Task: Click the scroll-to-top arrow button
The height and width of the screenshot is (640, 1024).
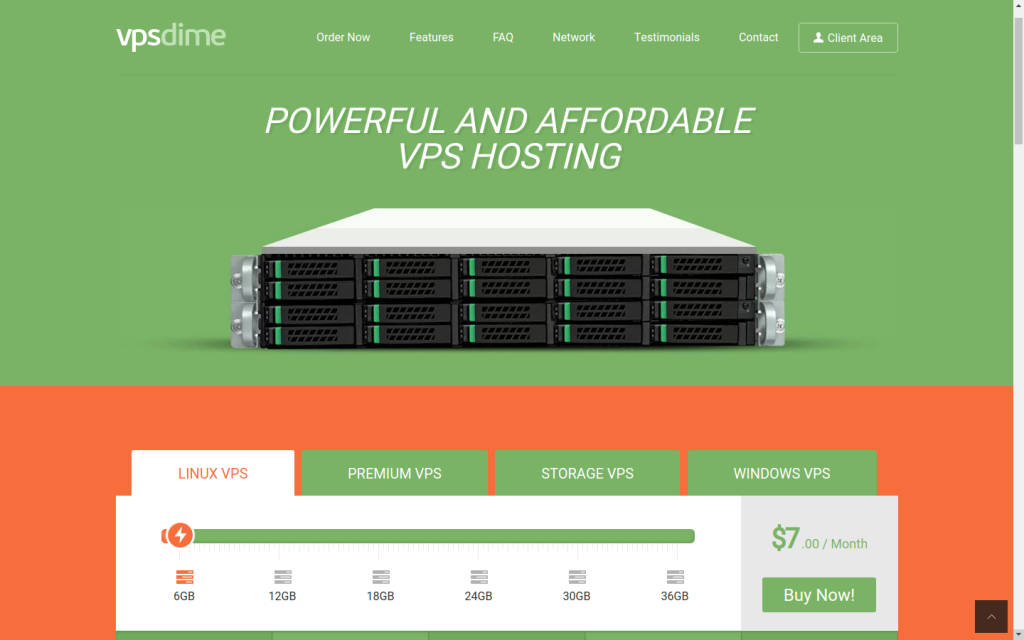Action: 991,616
